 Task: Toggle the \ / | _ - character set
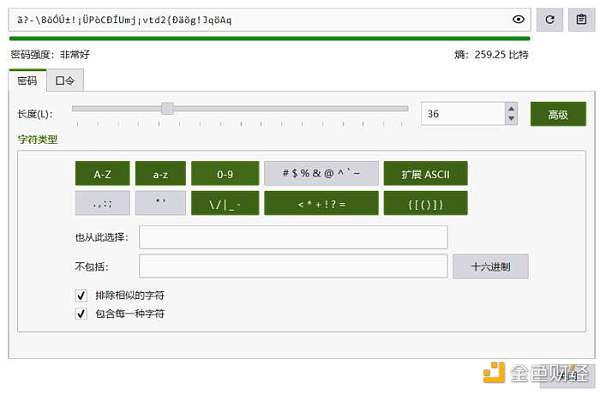(225, 204)
